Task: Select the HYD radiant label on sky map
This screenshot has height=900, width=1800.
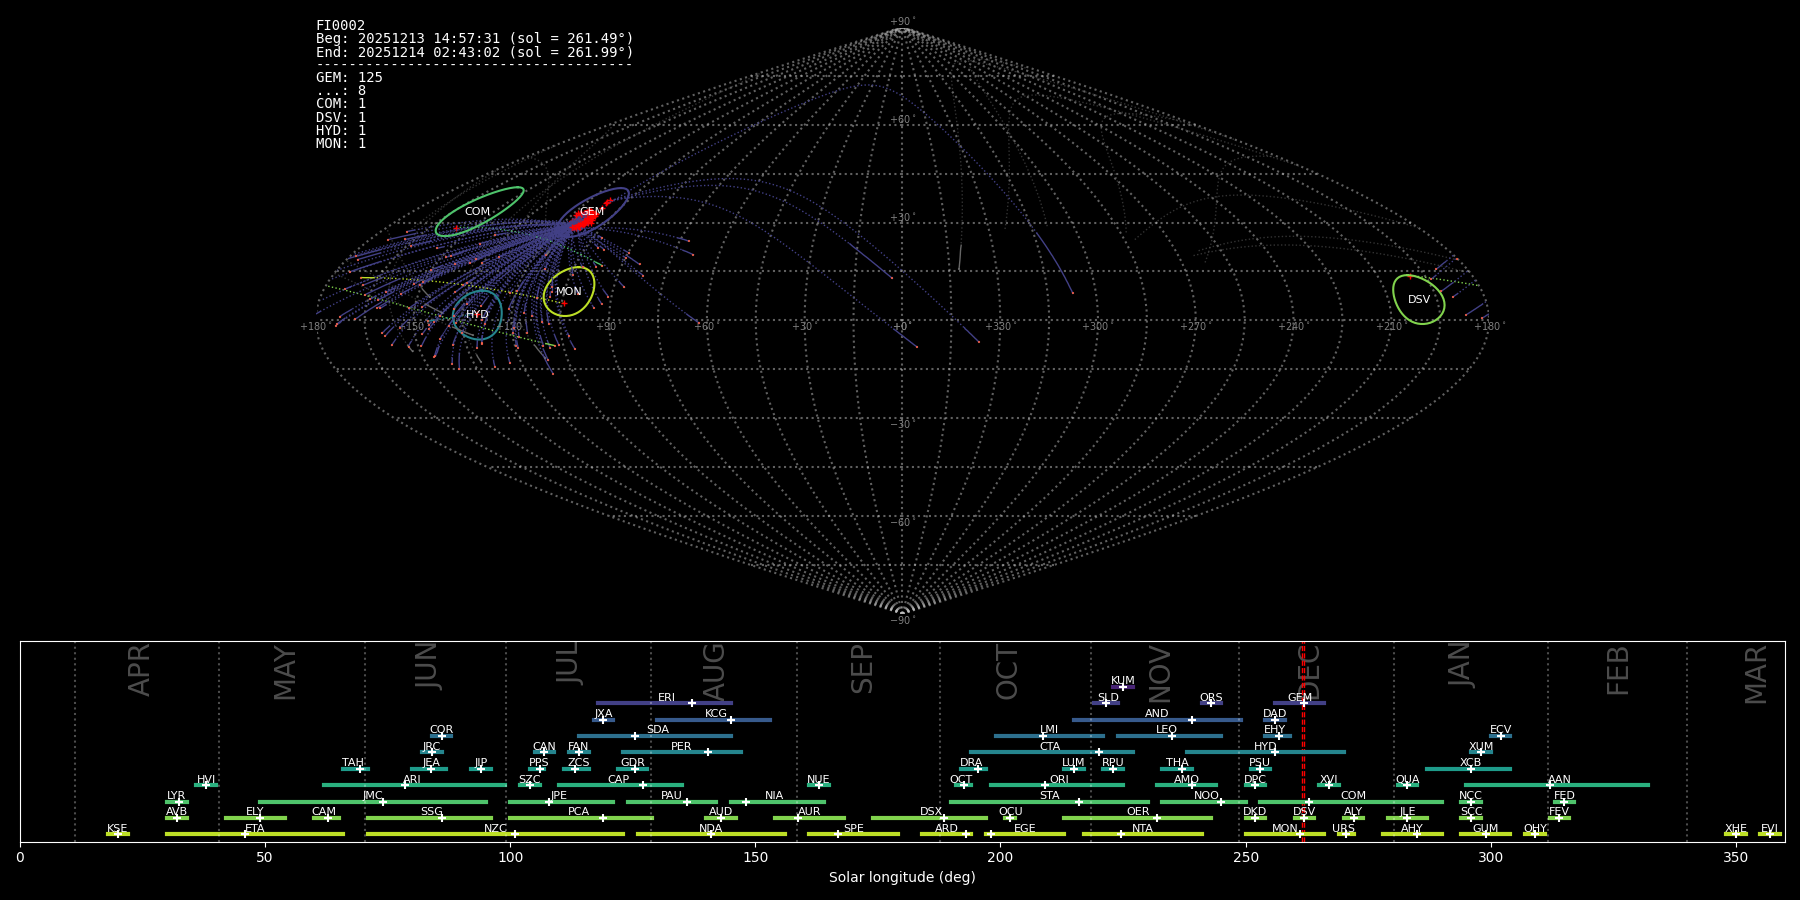Action: (x=477, y=315)
